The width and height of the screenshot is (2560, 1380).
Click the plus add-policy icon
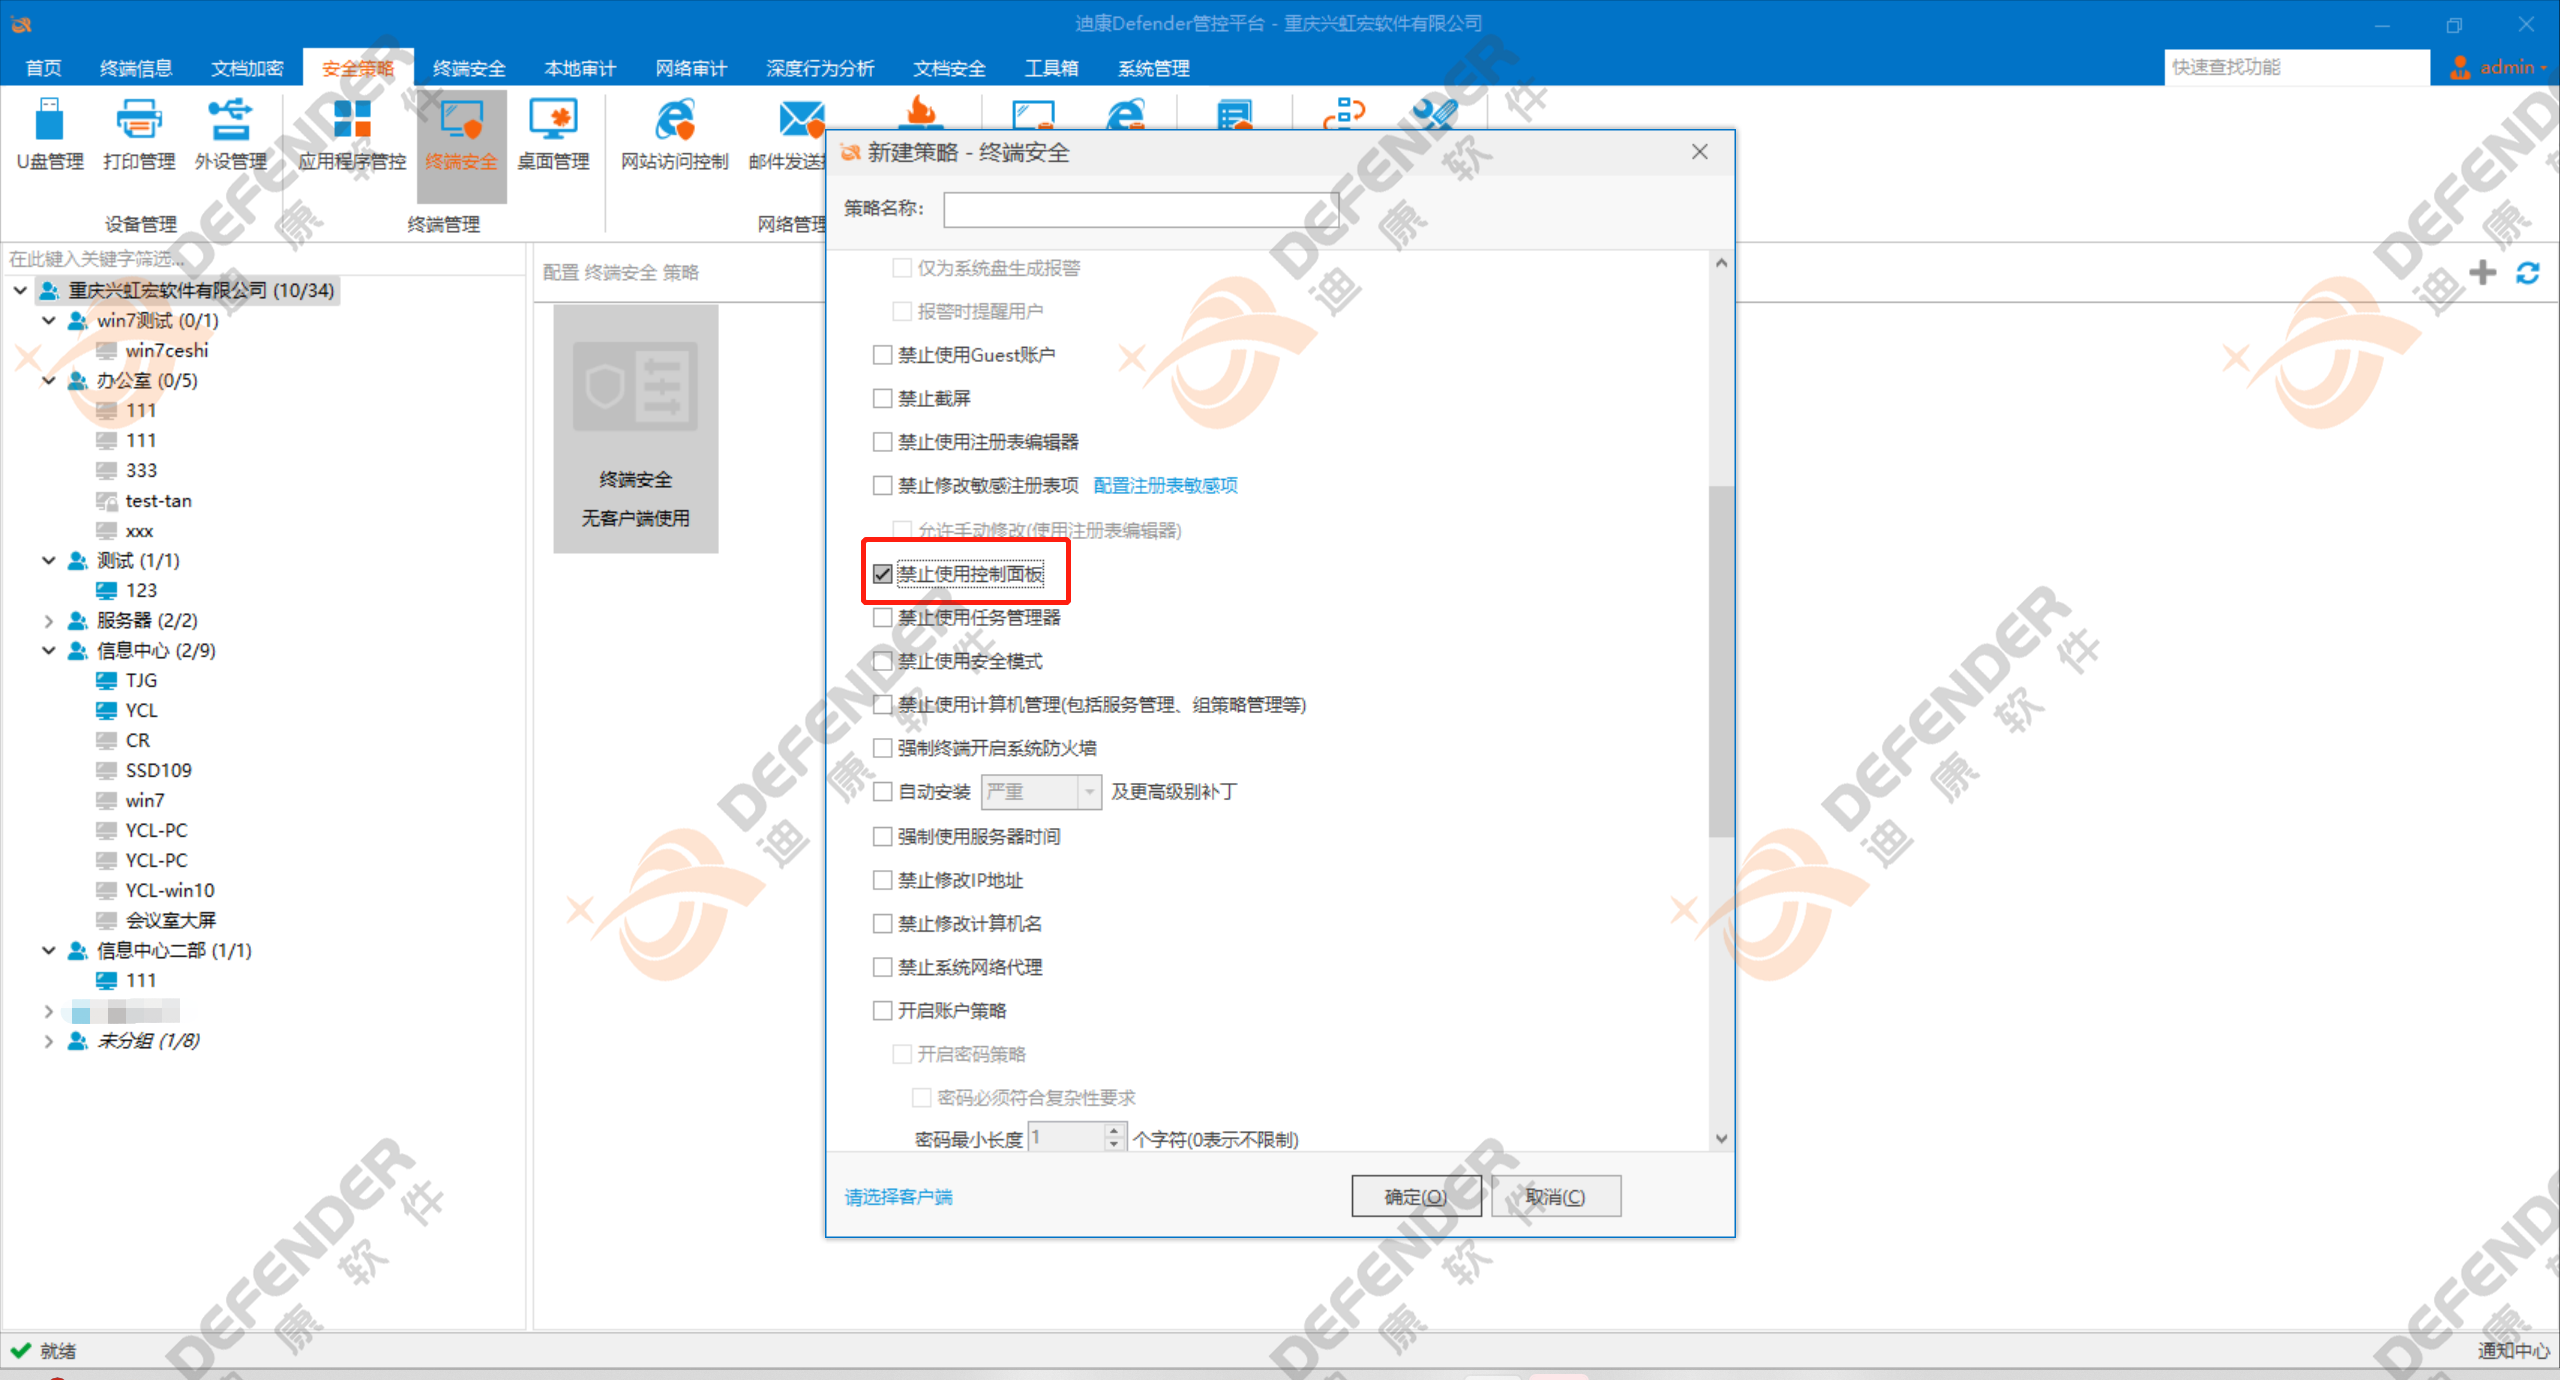(2482, 272)
